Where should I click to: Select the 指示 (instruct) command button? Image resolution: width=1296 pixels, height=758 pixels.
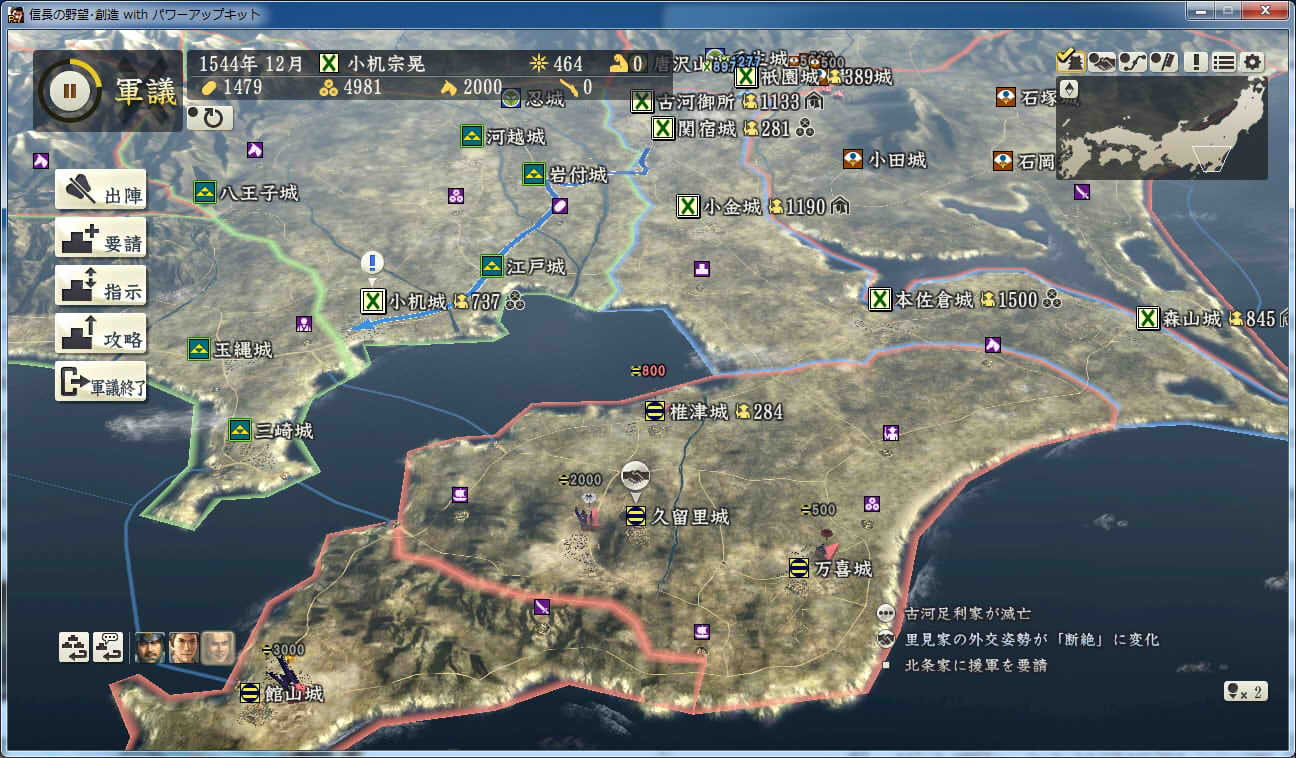[101, 286]
